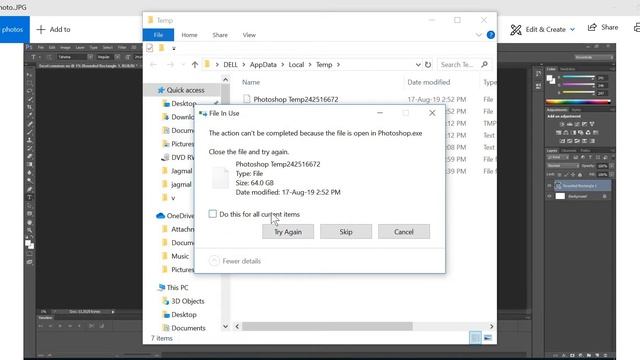Select This PC in navigation pane
Screen dimensions: 640x360
click(177, 287)
